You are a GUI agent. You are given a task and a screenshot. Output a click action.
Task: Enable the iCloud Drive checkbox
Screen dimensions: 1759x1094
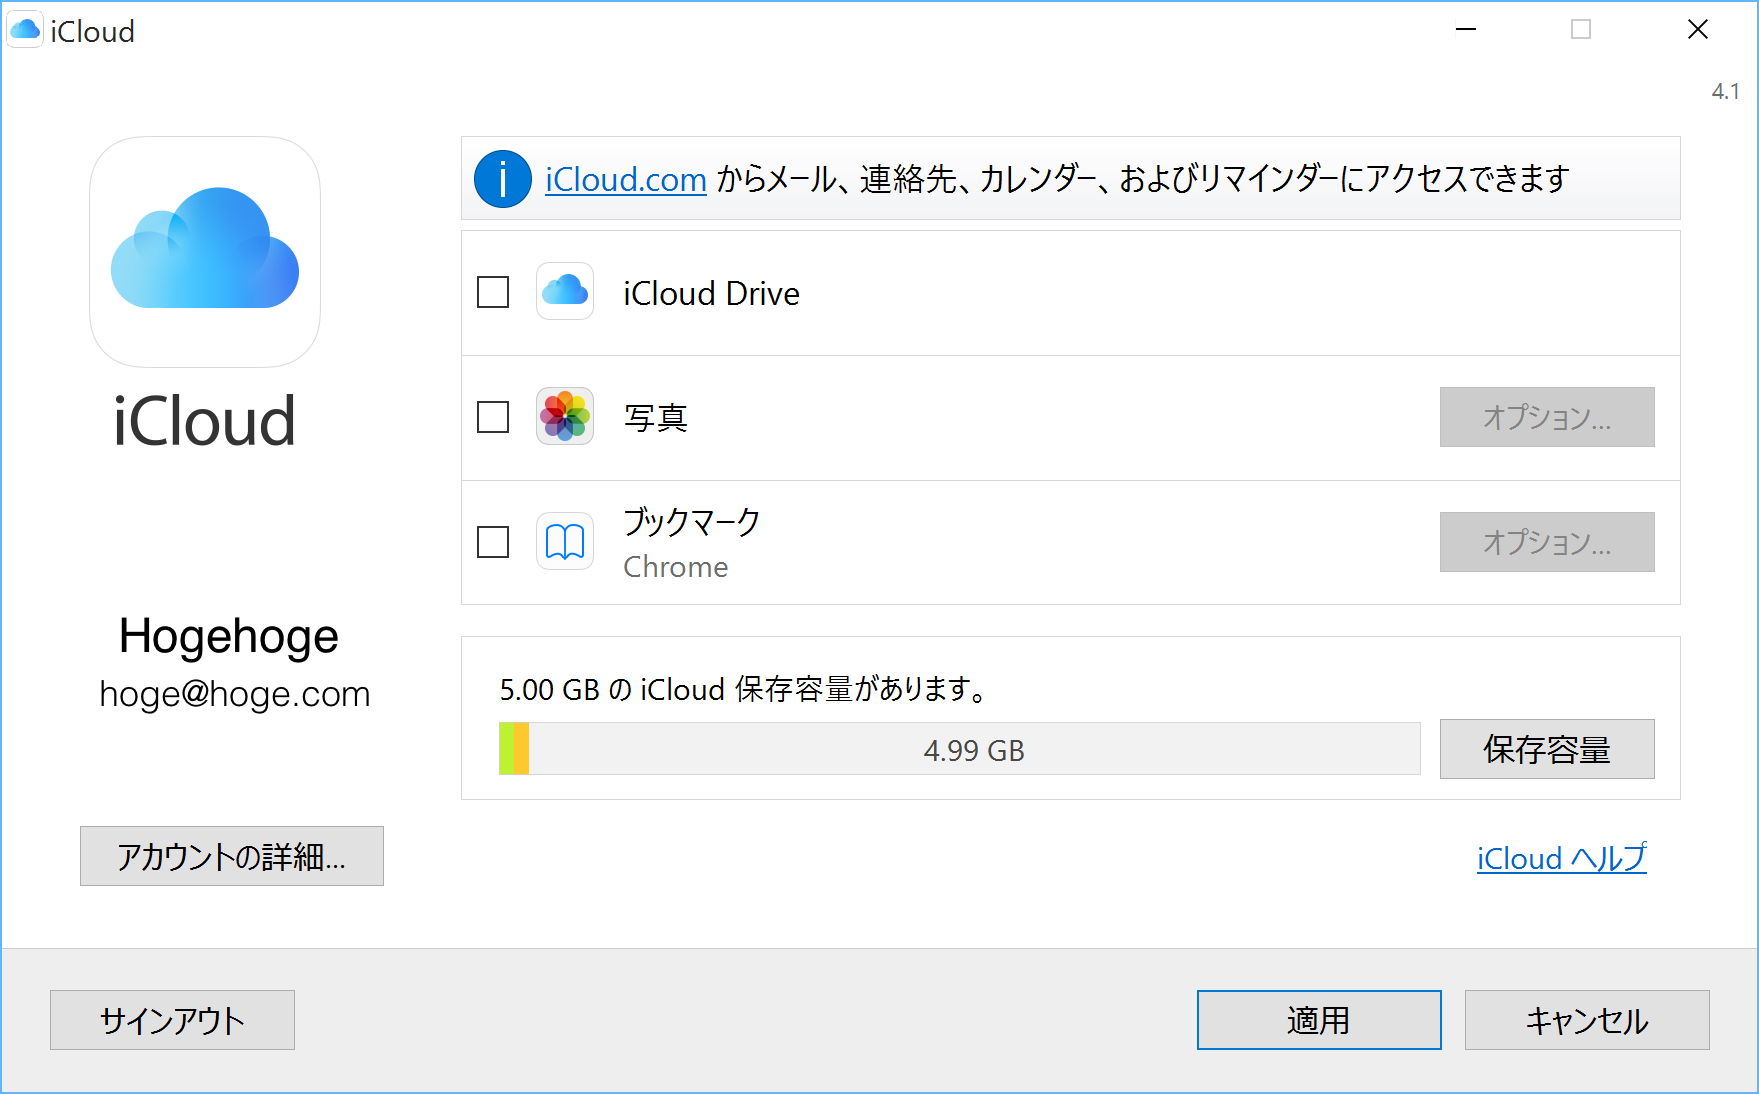tap(493, 292)
